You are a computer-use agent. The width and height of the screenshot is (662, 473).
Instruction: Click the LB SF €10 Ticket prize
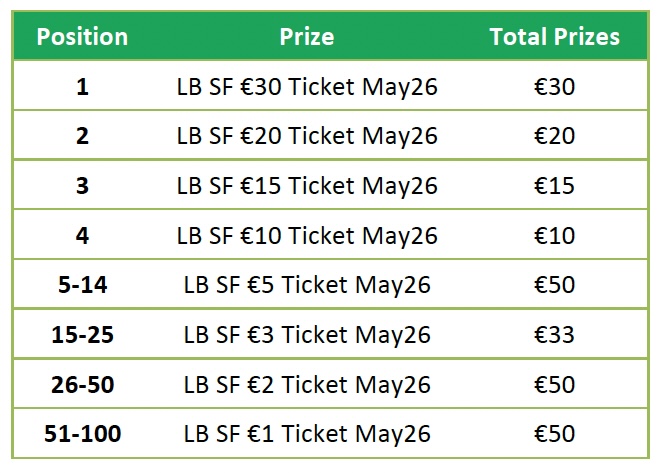click(307, 236)
